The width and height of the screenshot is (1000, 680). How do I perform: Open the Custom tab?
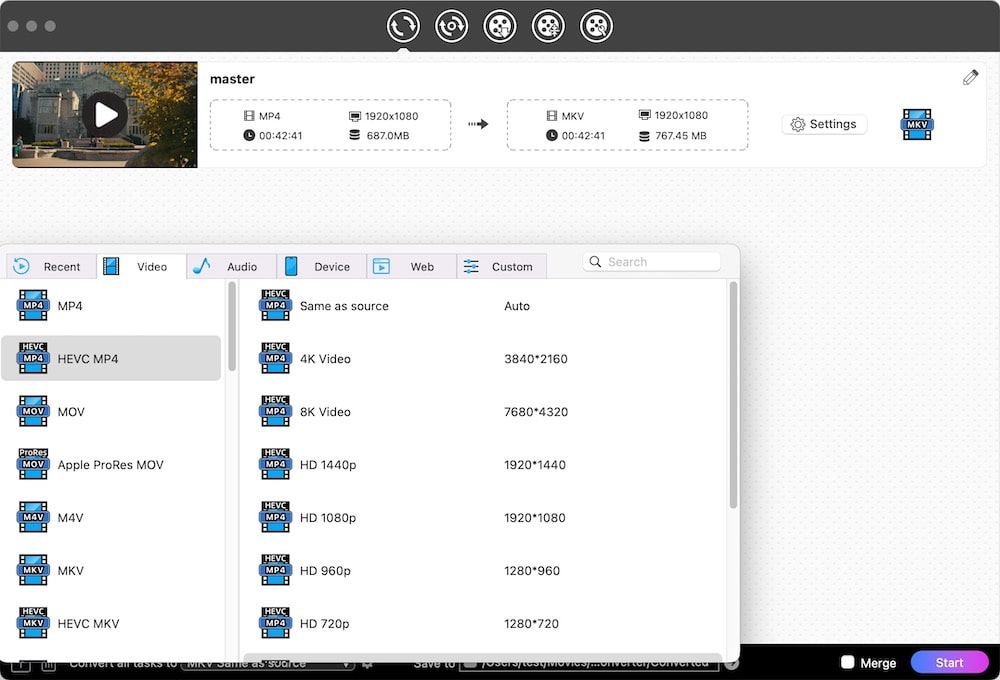(502, 267)
